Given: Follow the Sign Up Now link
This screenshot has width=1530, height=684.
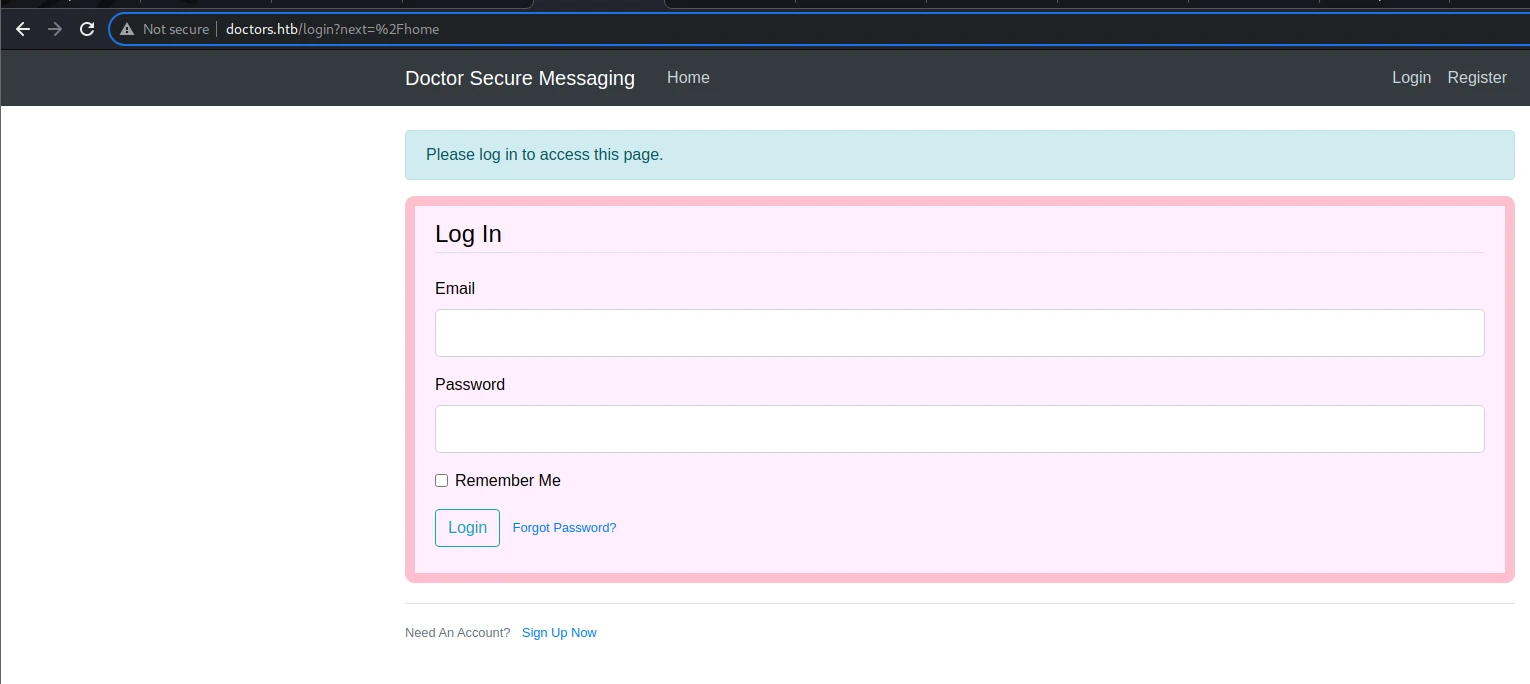Looking at the screenshot, I should pyautogui.click(x=559, y=633).
